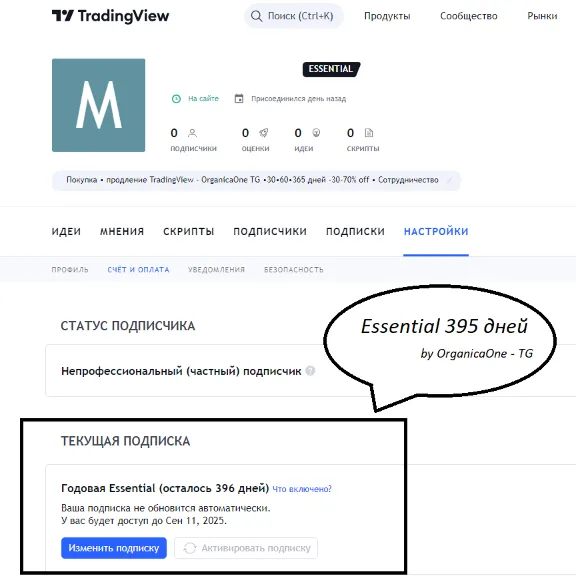Click the calendar joined-date icon
This screenshot has width=576, height=578.
click(x=239, y=98)
